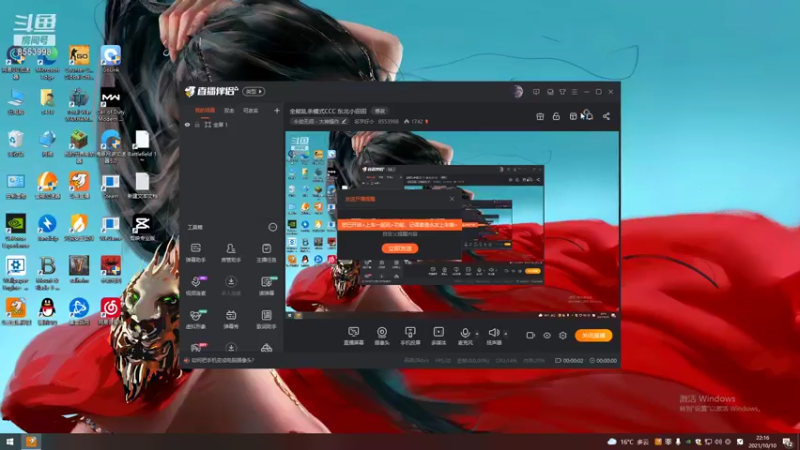
Task: Open the QQ penguin desktop icon
Action: pyautogui.click(x=47, y=311)
